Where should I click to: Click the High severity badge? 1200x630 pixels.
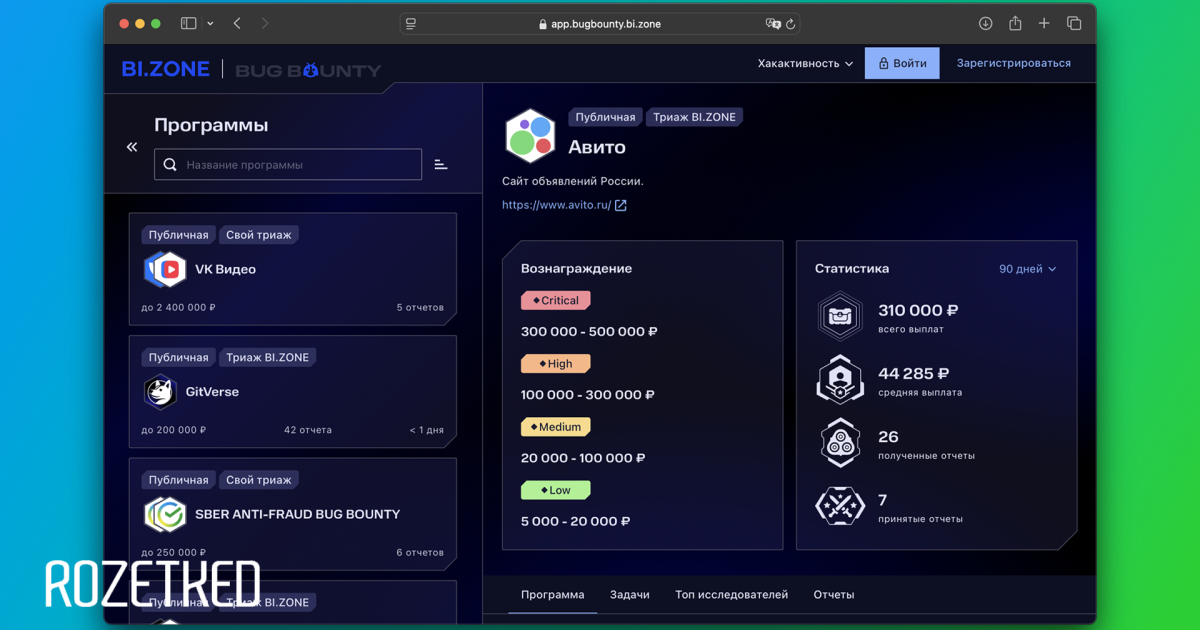point(556,364)
